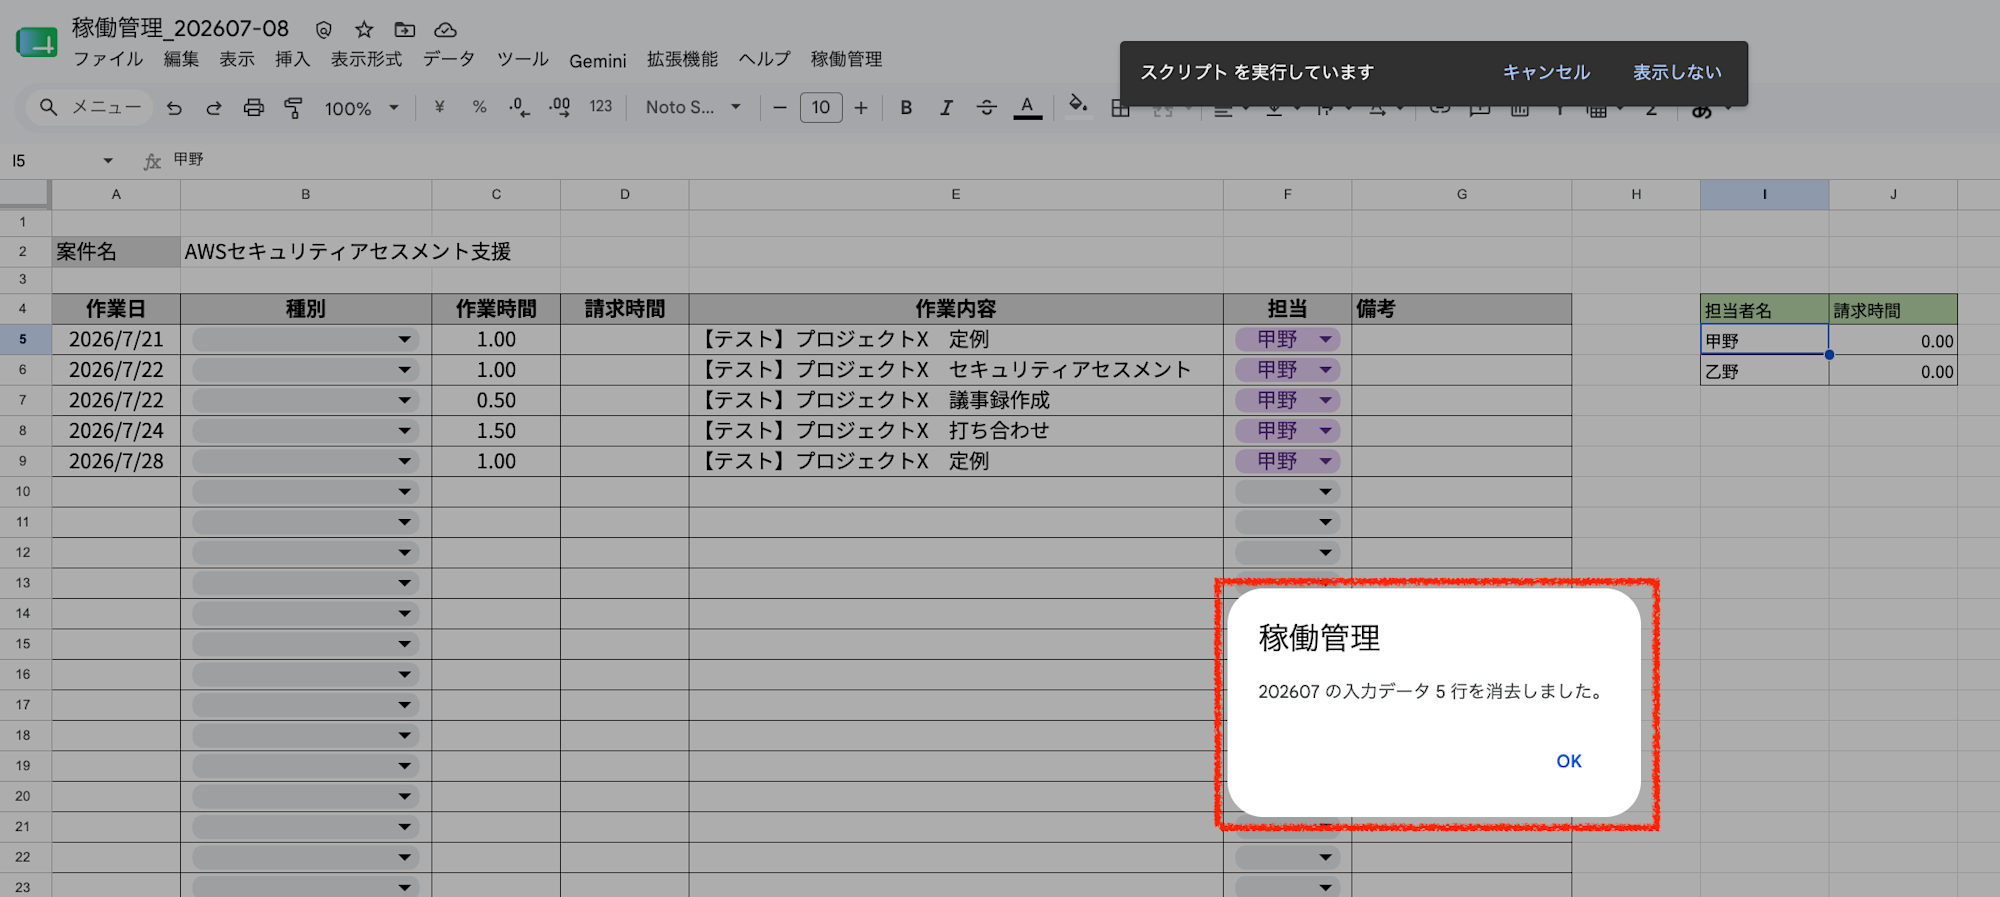Click date cell 2026/7/24
The width and height of the screenshot is (2000, 897).
[116, 431]
